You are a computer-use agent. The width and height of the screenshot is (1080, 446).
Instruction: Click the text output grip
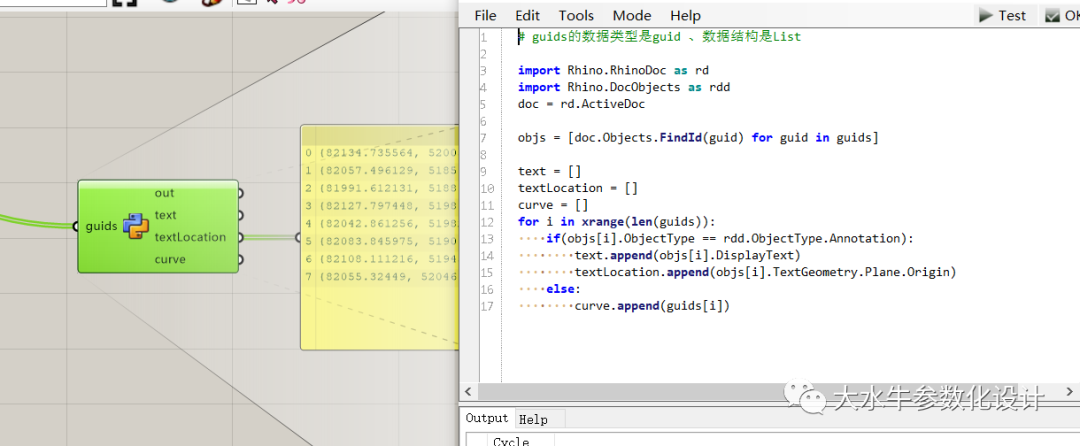[240, 215]
